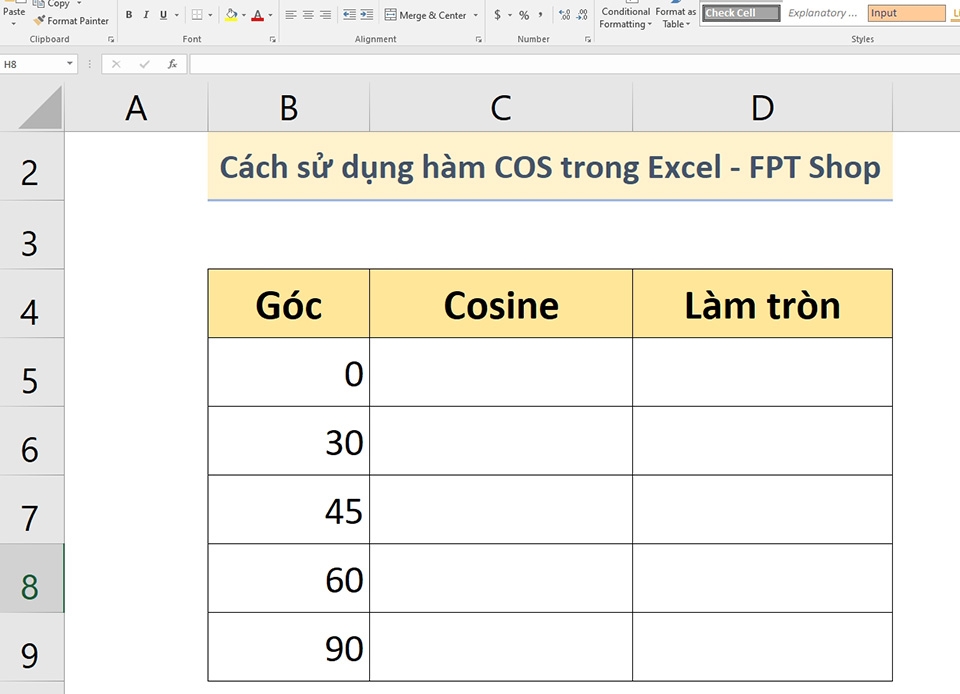Open the Name Box dropdown
The height and width of the screenshot is (694, 960).
tap(70, 63)
